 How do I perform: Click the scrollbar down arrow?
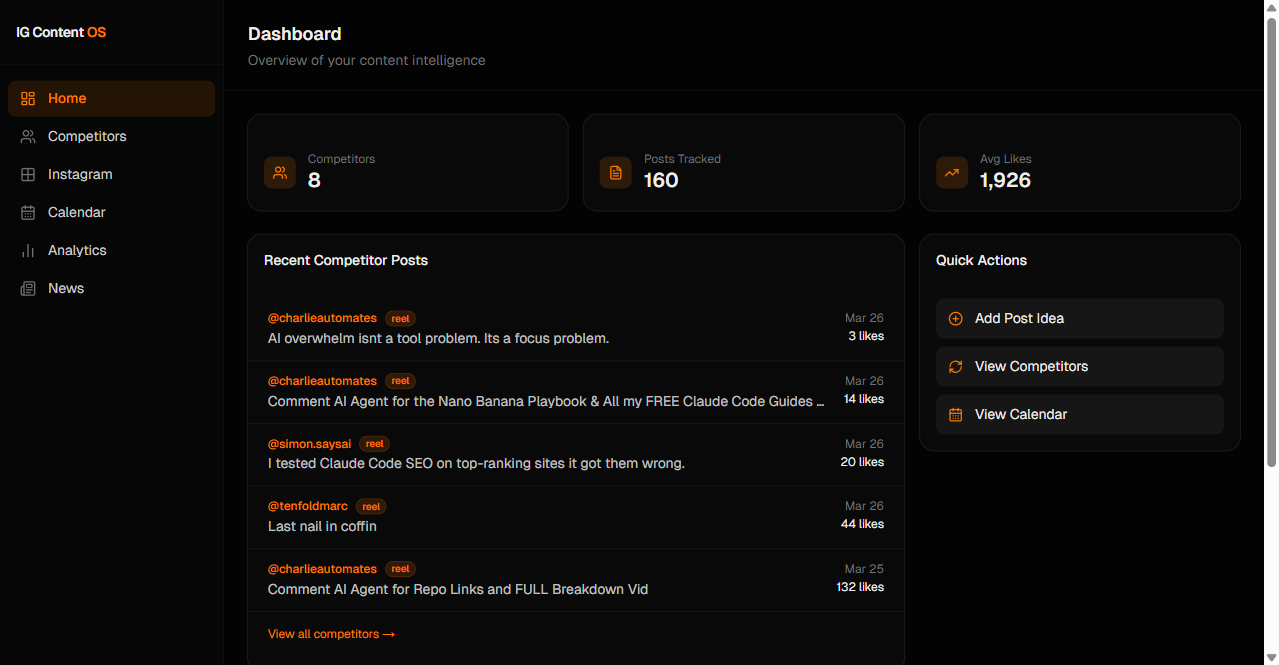click(x=1271, y=657)
